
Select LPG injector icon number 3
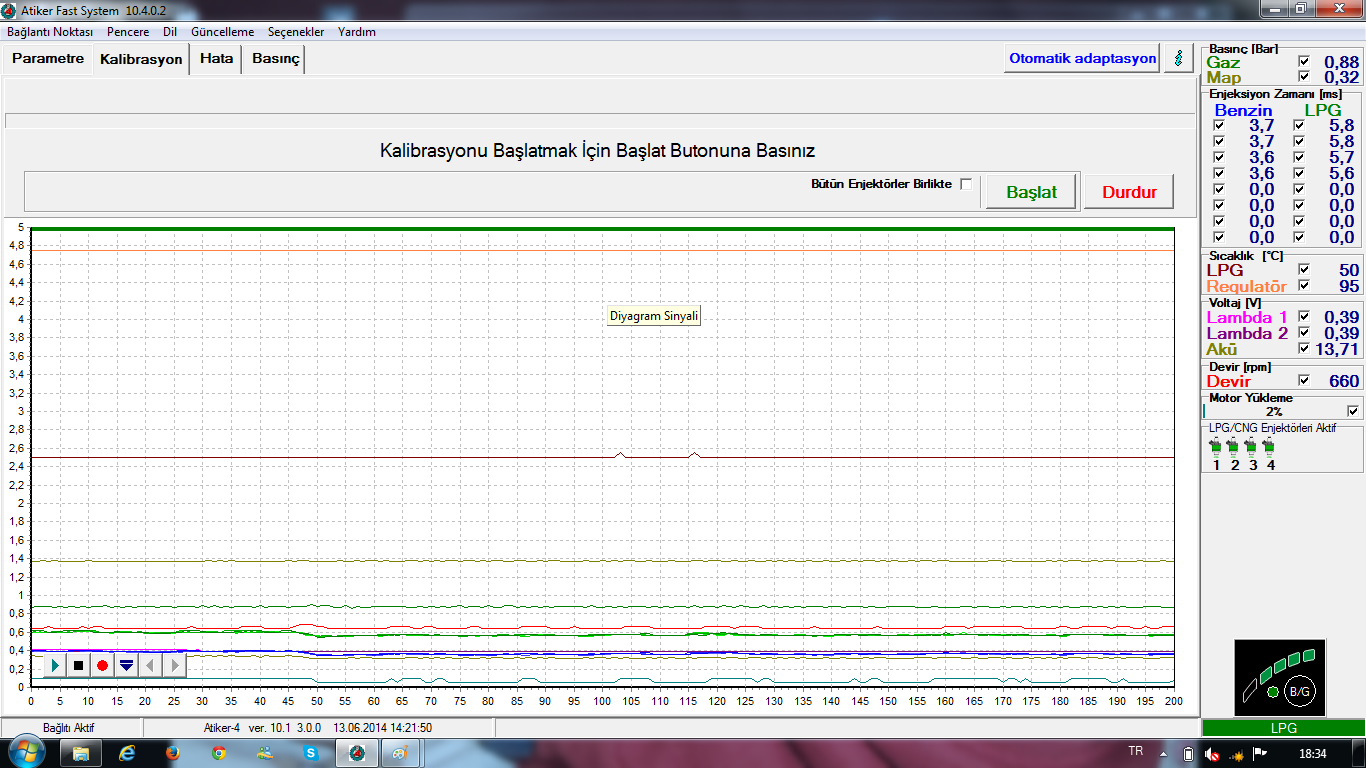coord(1252,446)
